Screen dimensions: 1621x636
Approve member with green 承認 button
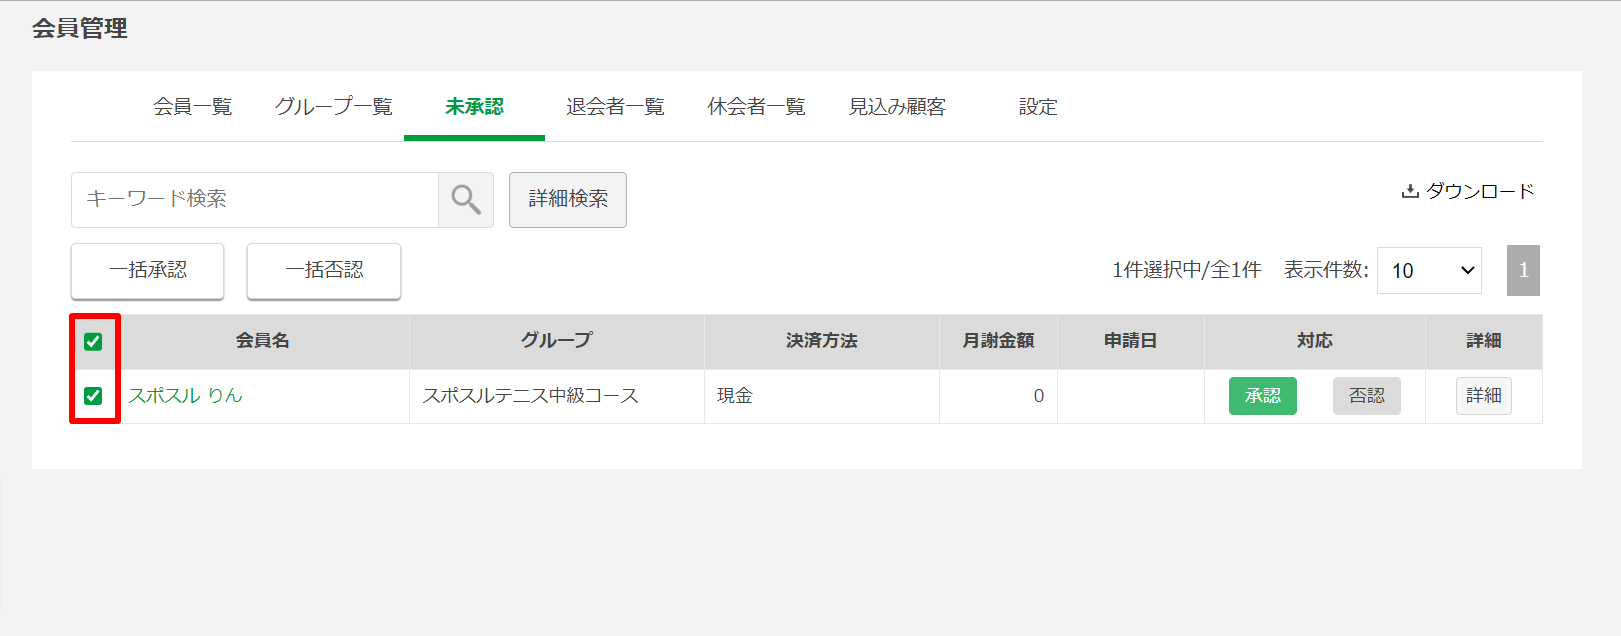[x=1263, y=396]
